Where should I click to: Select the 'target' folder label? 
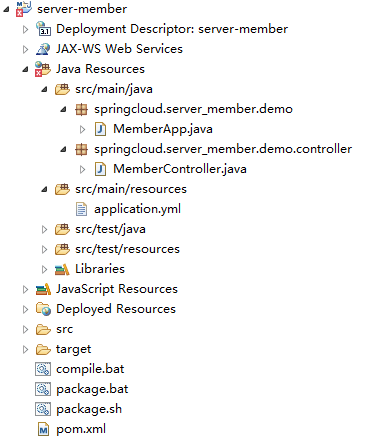point(73,350)
